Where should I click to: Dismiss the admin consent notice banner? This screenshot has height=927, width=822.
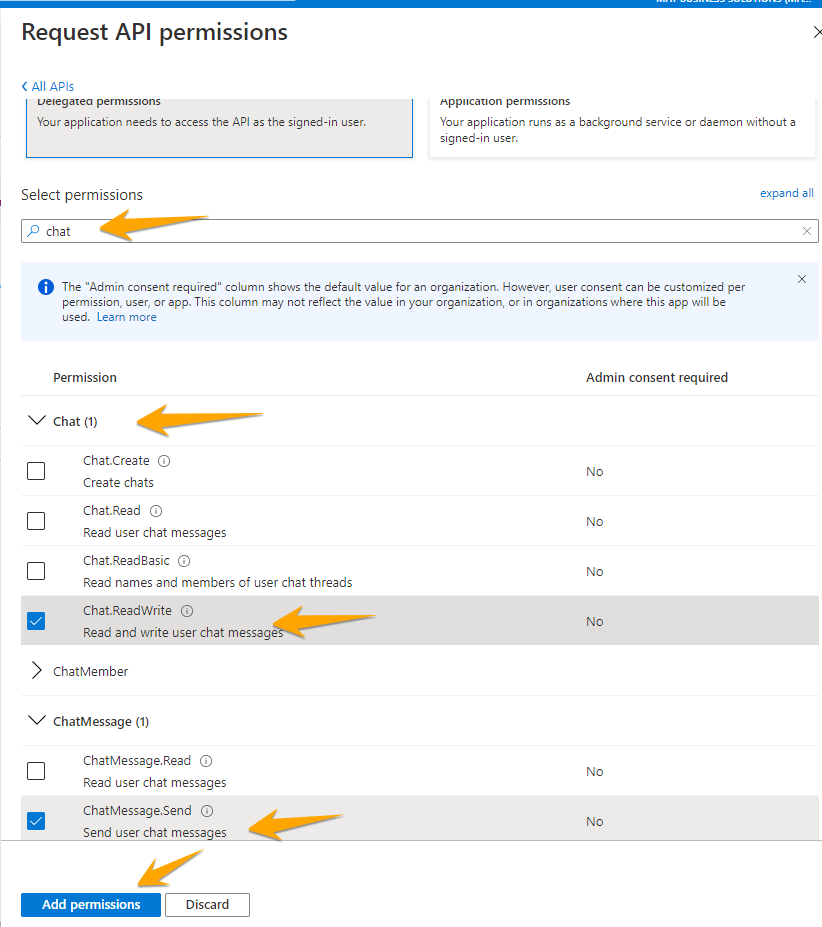pos(801,279)
